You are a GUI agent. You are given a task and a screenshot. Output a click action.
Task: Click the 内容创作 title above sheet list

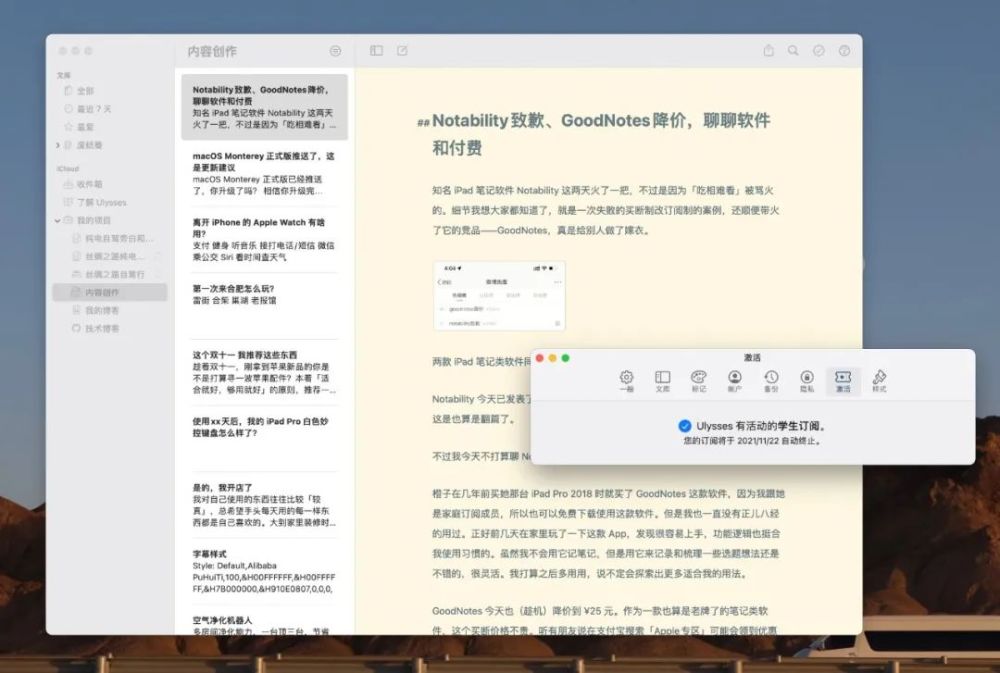(x=212, y=51)
